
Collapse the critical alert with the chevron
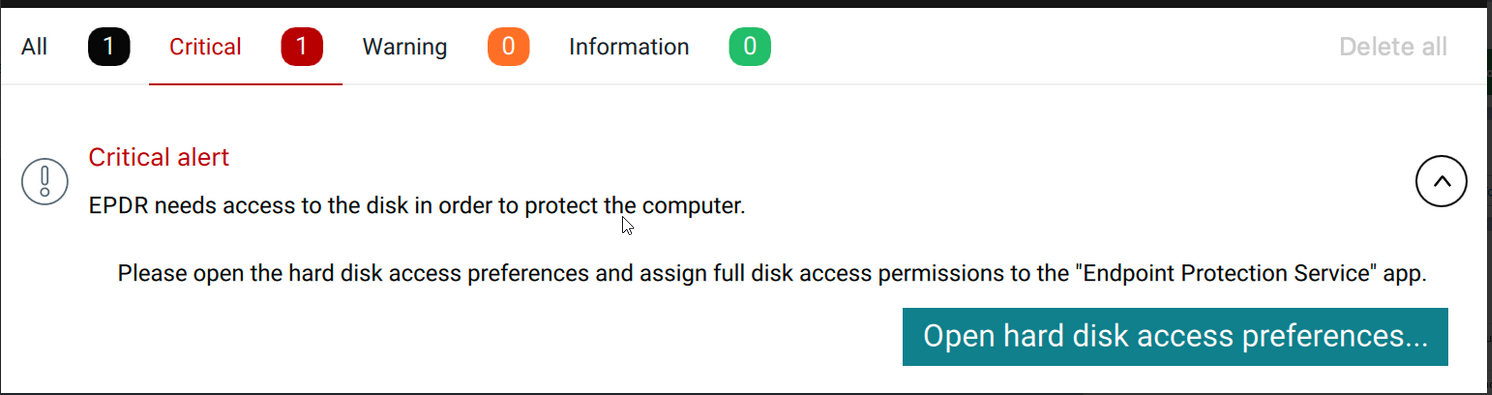click(x=1441, y=182)
